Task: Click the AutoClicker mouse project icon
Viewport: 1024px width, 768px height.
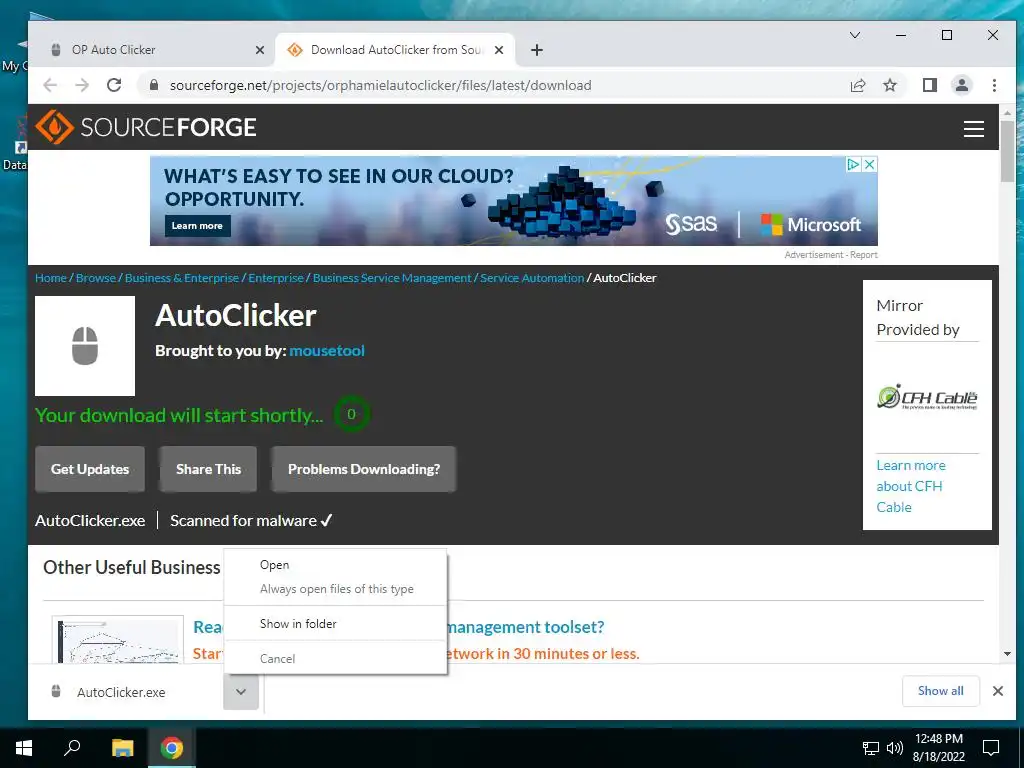Action: [x=85, y=345]
